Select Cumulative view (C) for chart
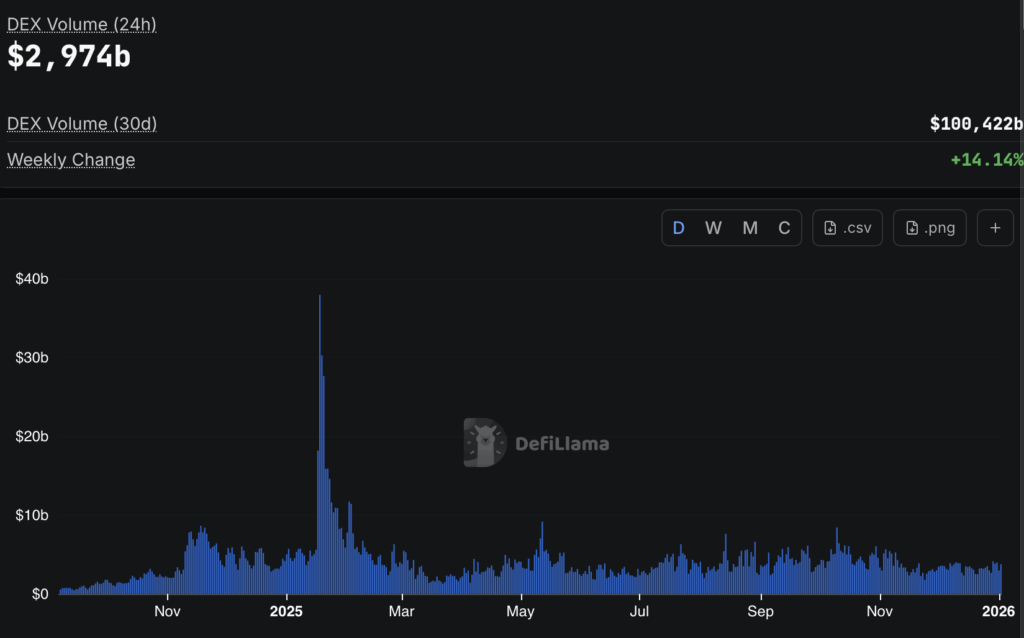1024x638 pixels. pos(784,228)
